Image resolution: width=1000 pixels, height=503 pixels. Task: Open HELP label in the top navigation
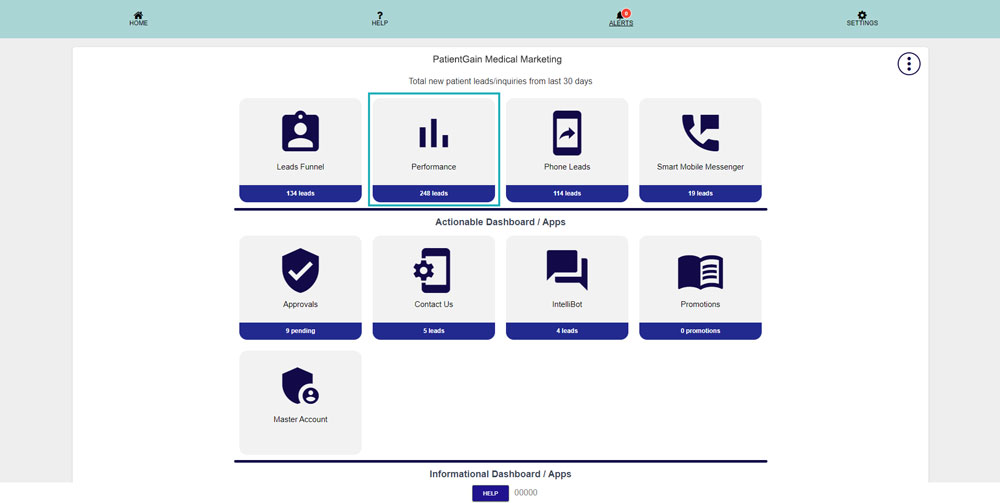point(380,23)
